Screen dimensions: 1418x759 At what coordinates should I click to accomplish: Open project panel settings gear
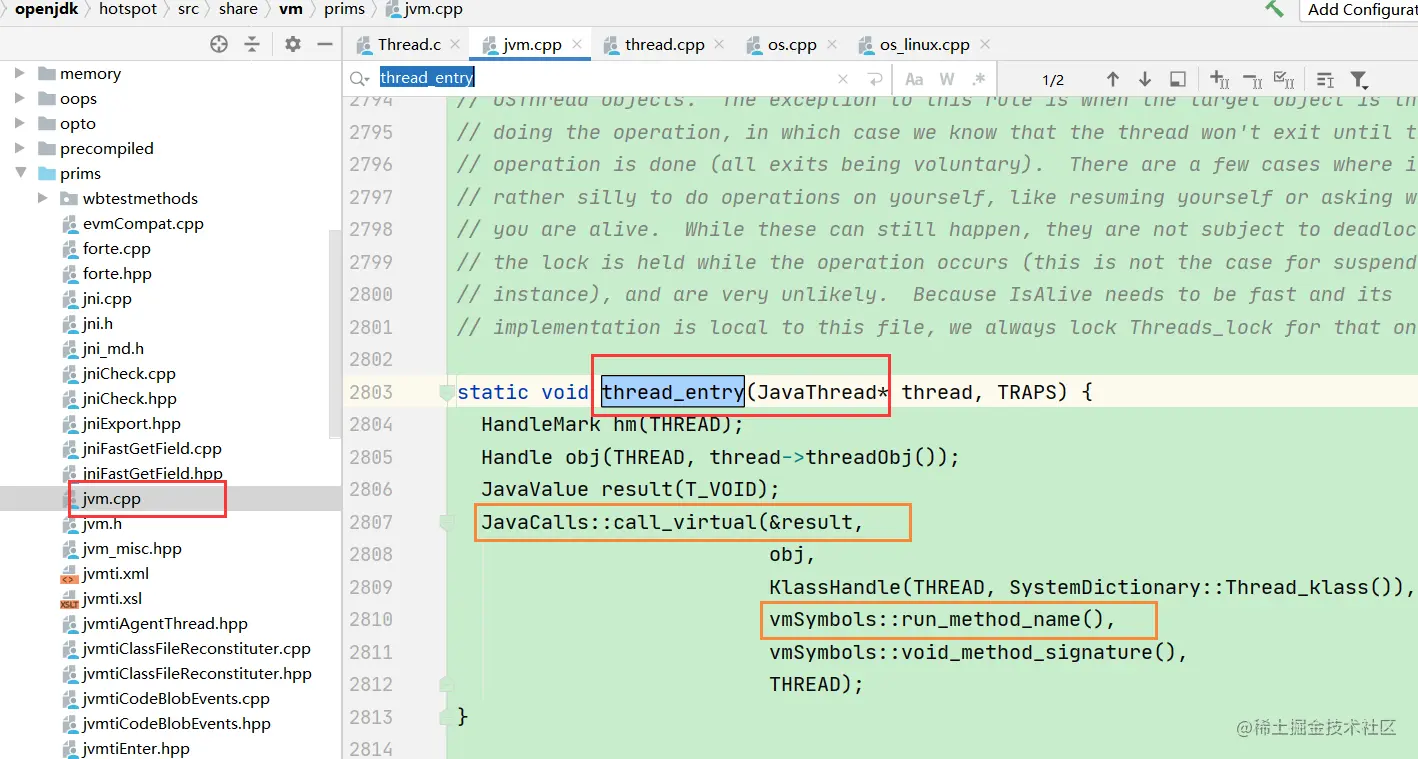292,44
